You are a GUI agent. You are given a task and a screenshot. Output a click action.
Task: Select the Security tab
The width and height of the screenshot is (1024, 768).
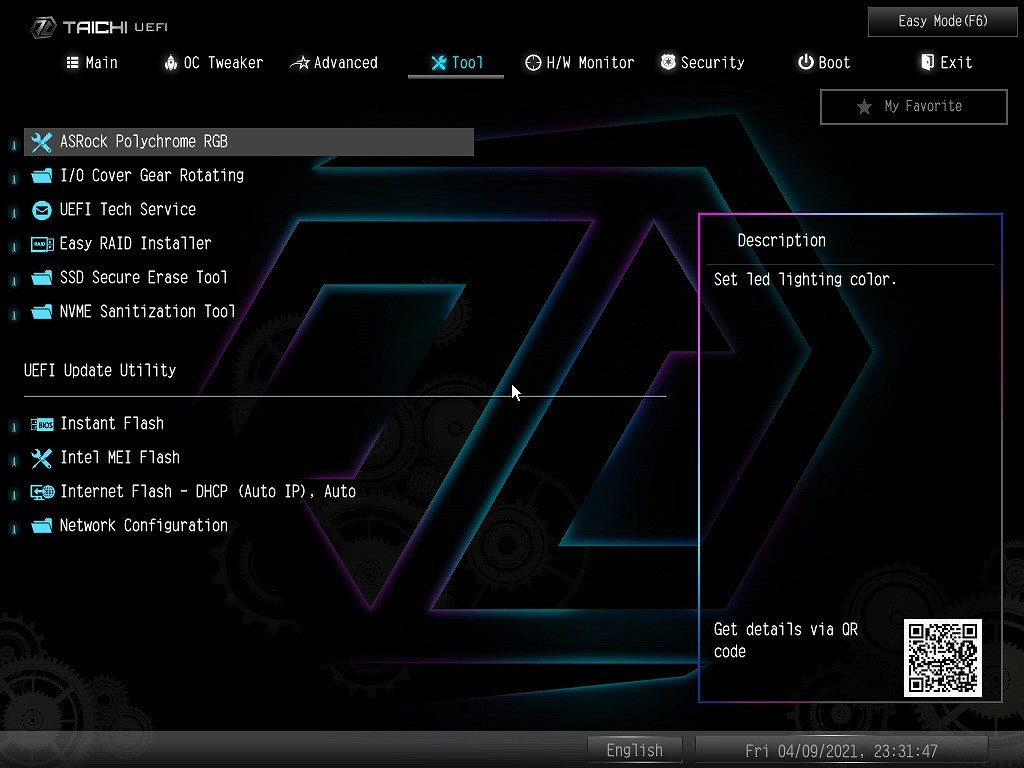pos(701,62)
